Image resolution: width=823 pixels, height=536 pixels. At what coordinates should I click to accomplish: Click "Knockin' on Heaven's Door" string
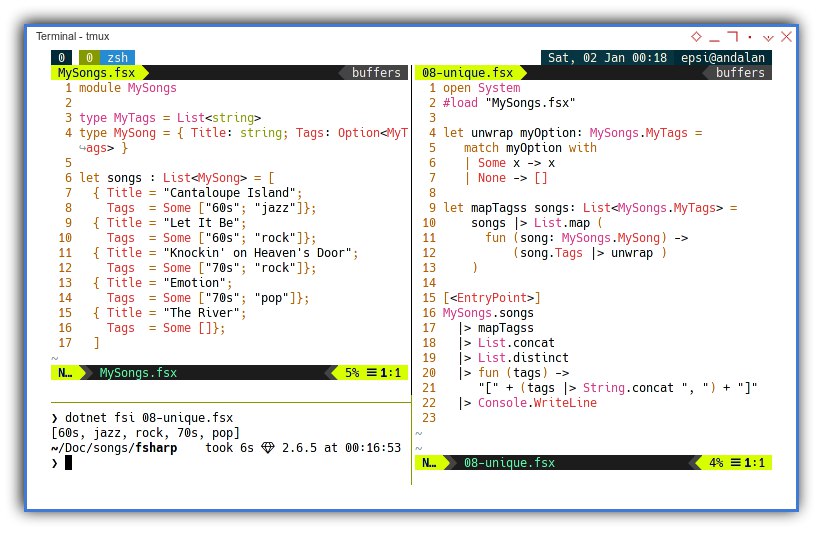pos(257,253)
